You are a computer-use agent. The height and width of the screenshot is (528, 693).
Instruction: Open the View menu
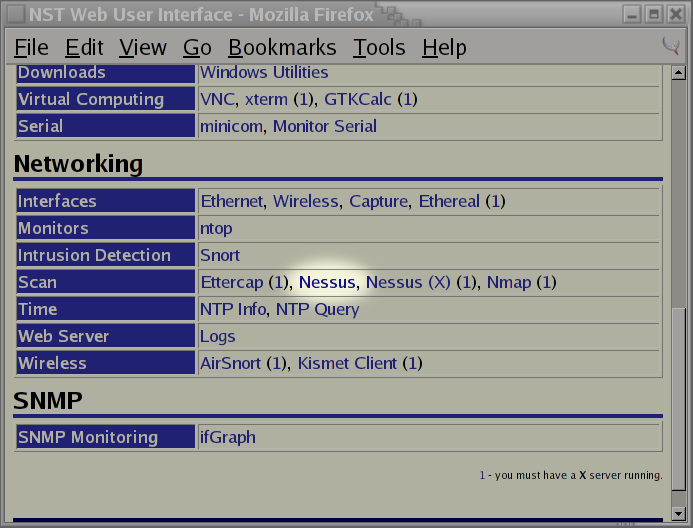(x=143, y=47)
